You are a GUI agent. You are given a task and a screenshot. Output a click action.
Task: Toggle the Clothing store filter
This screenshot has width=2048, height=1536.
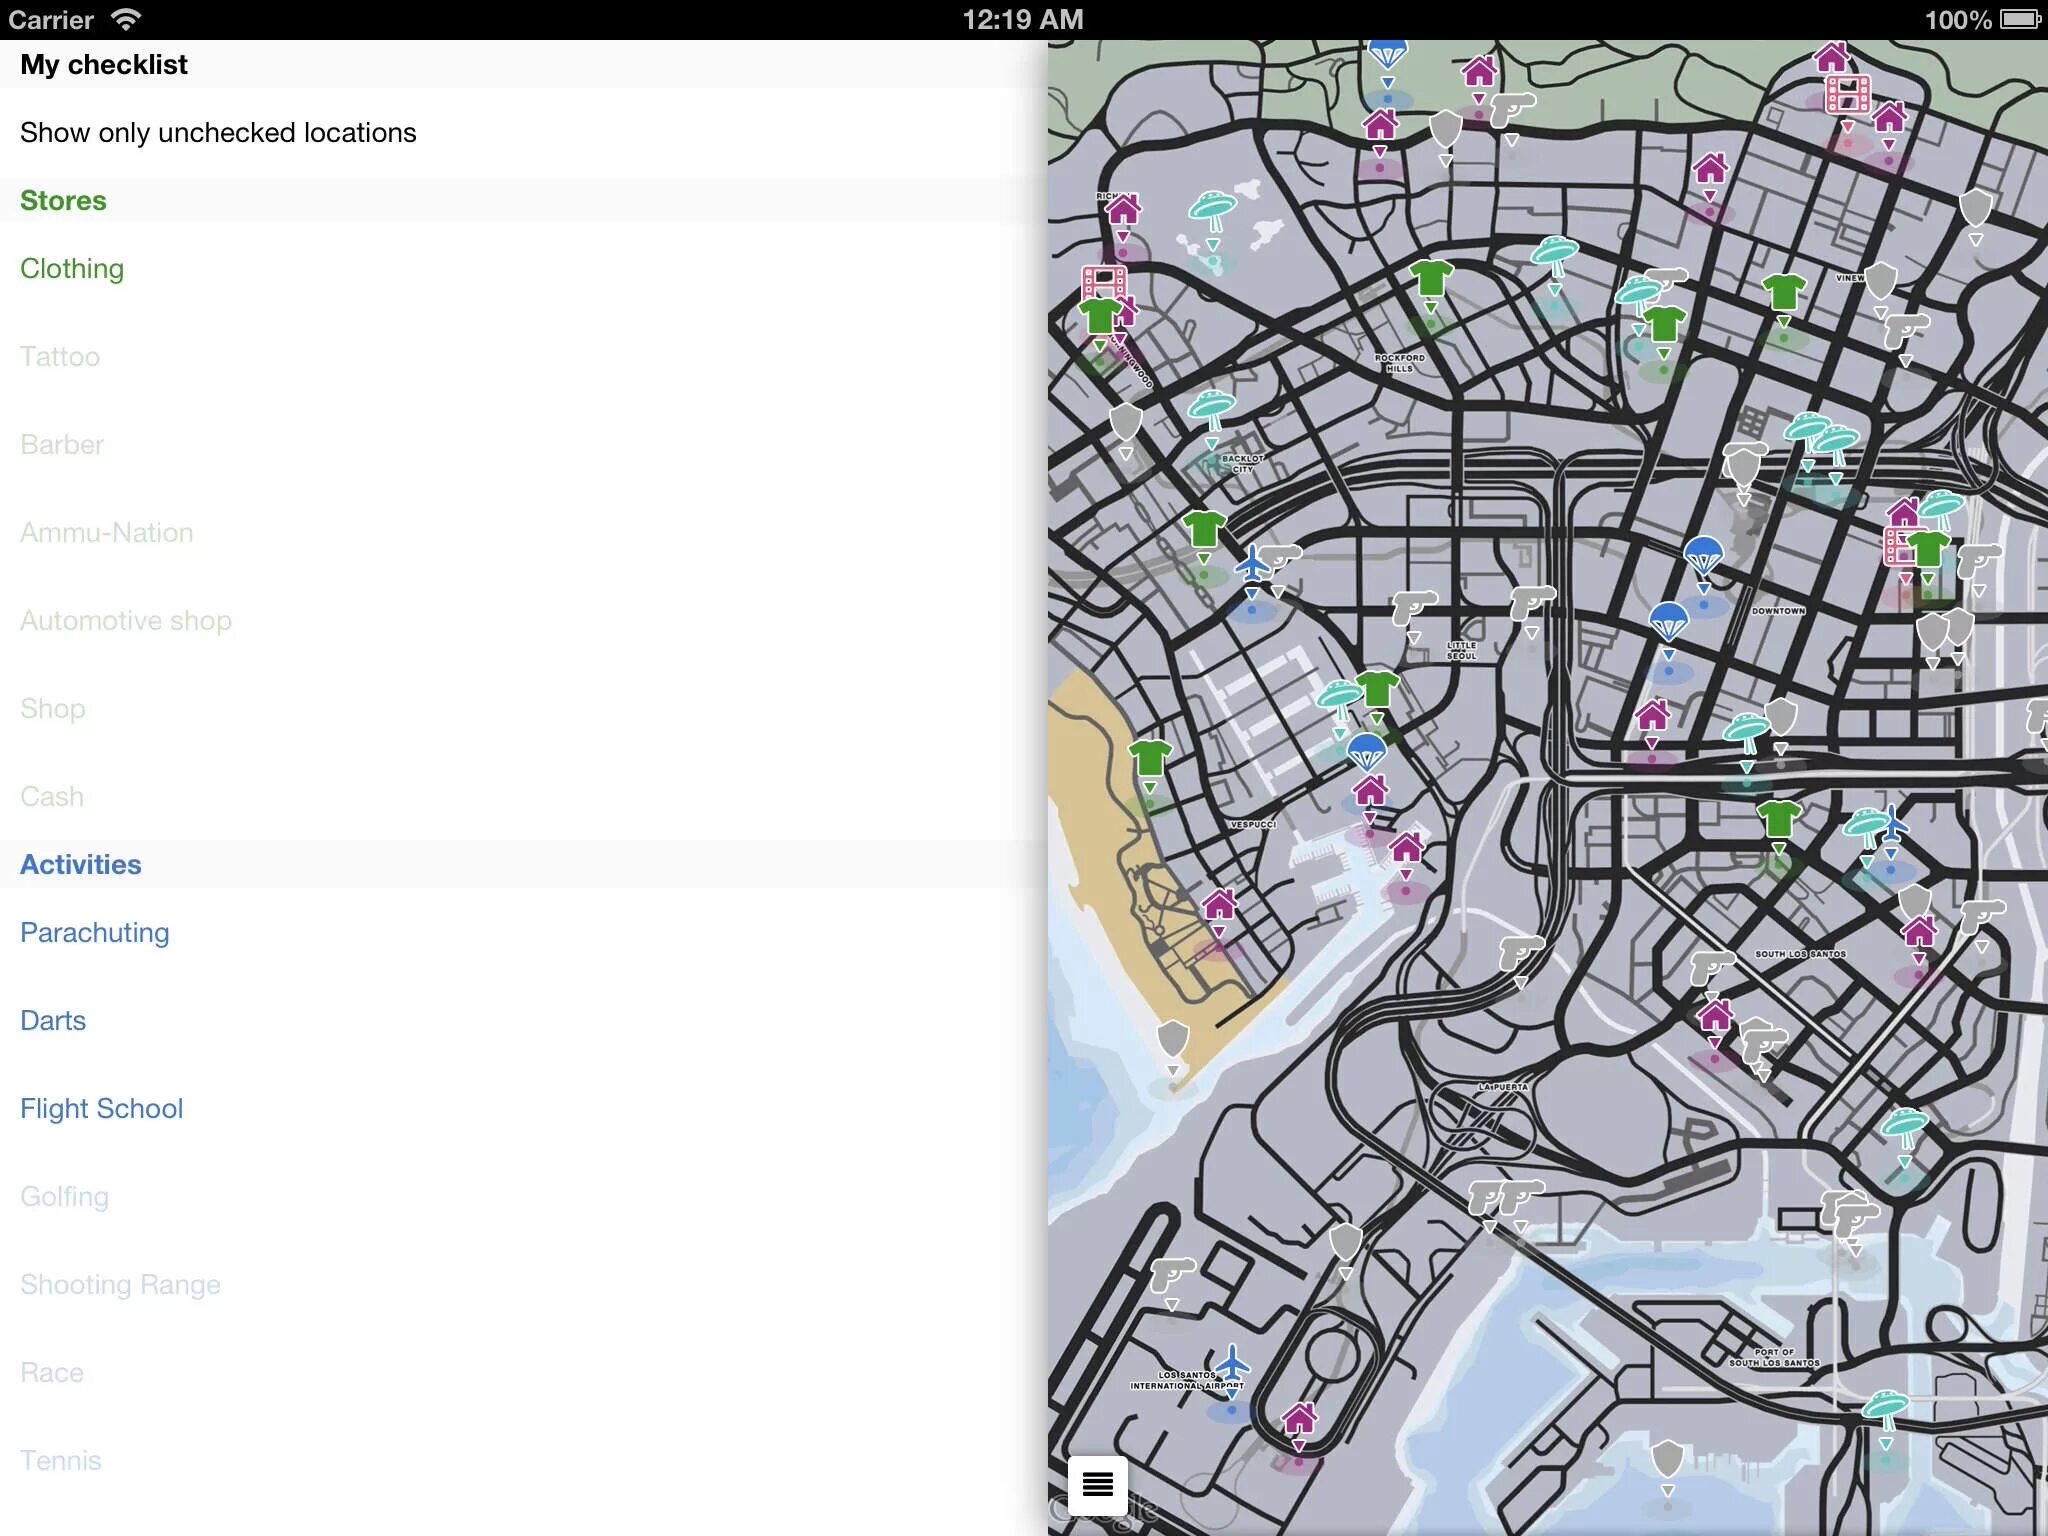point(524,269)
